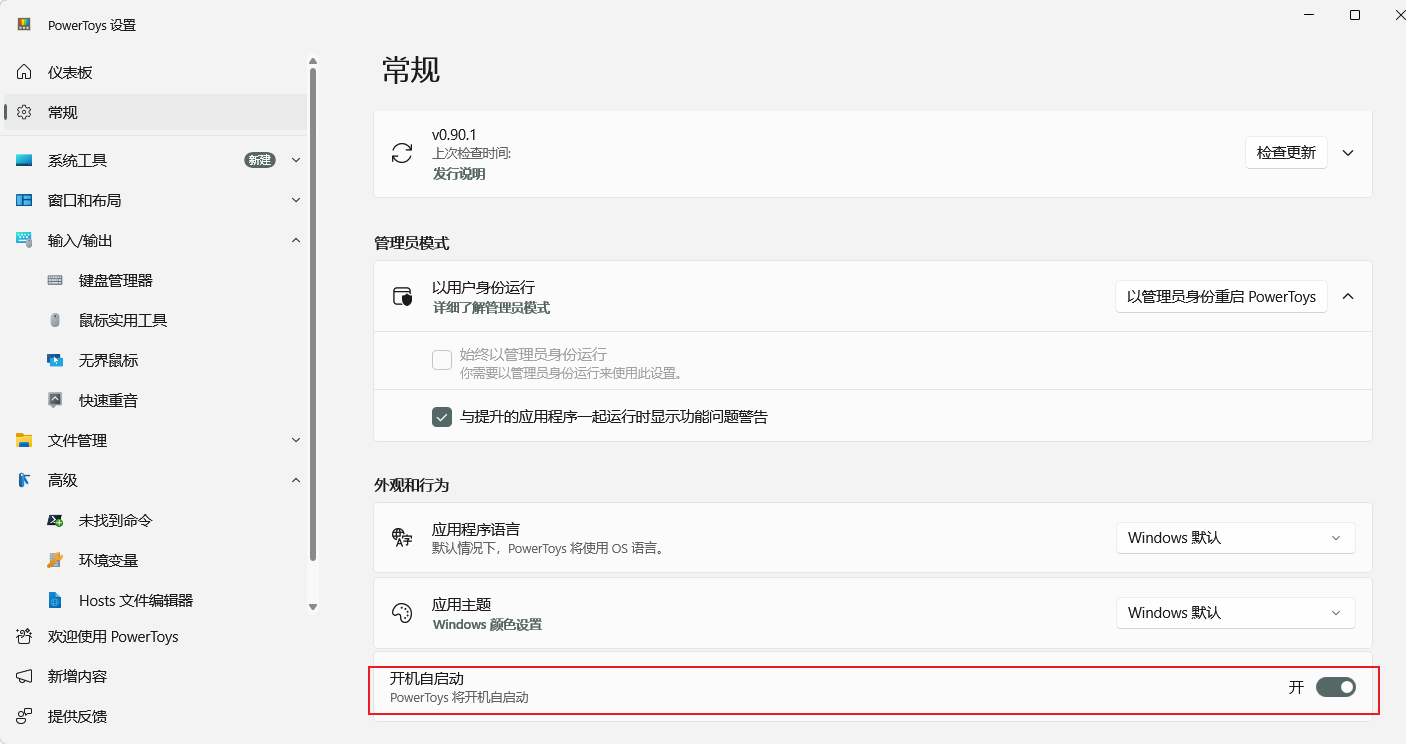Expand the version update section chevron
The height and width of the screenshot is (744, 1406).
click(x=1348, y=153)
